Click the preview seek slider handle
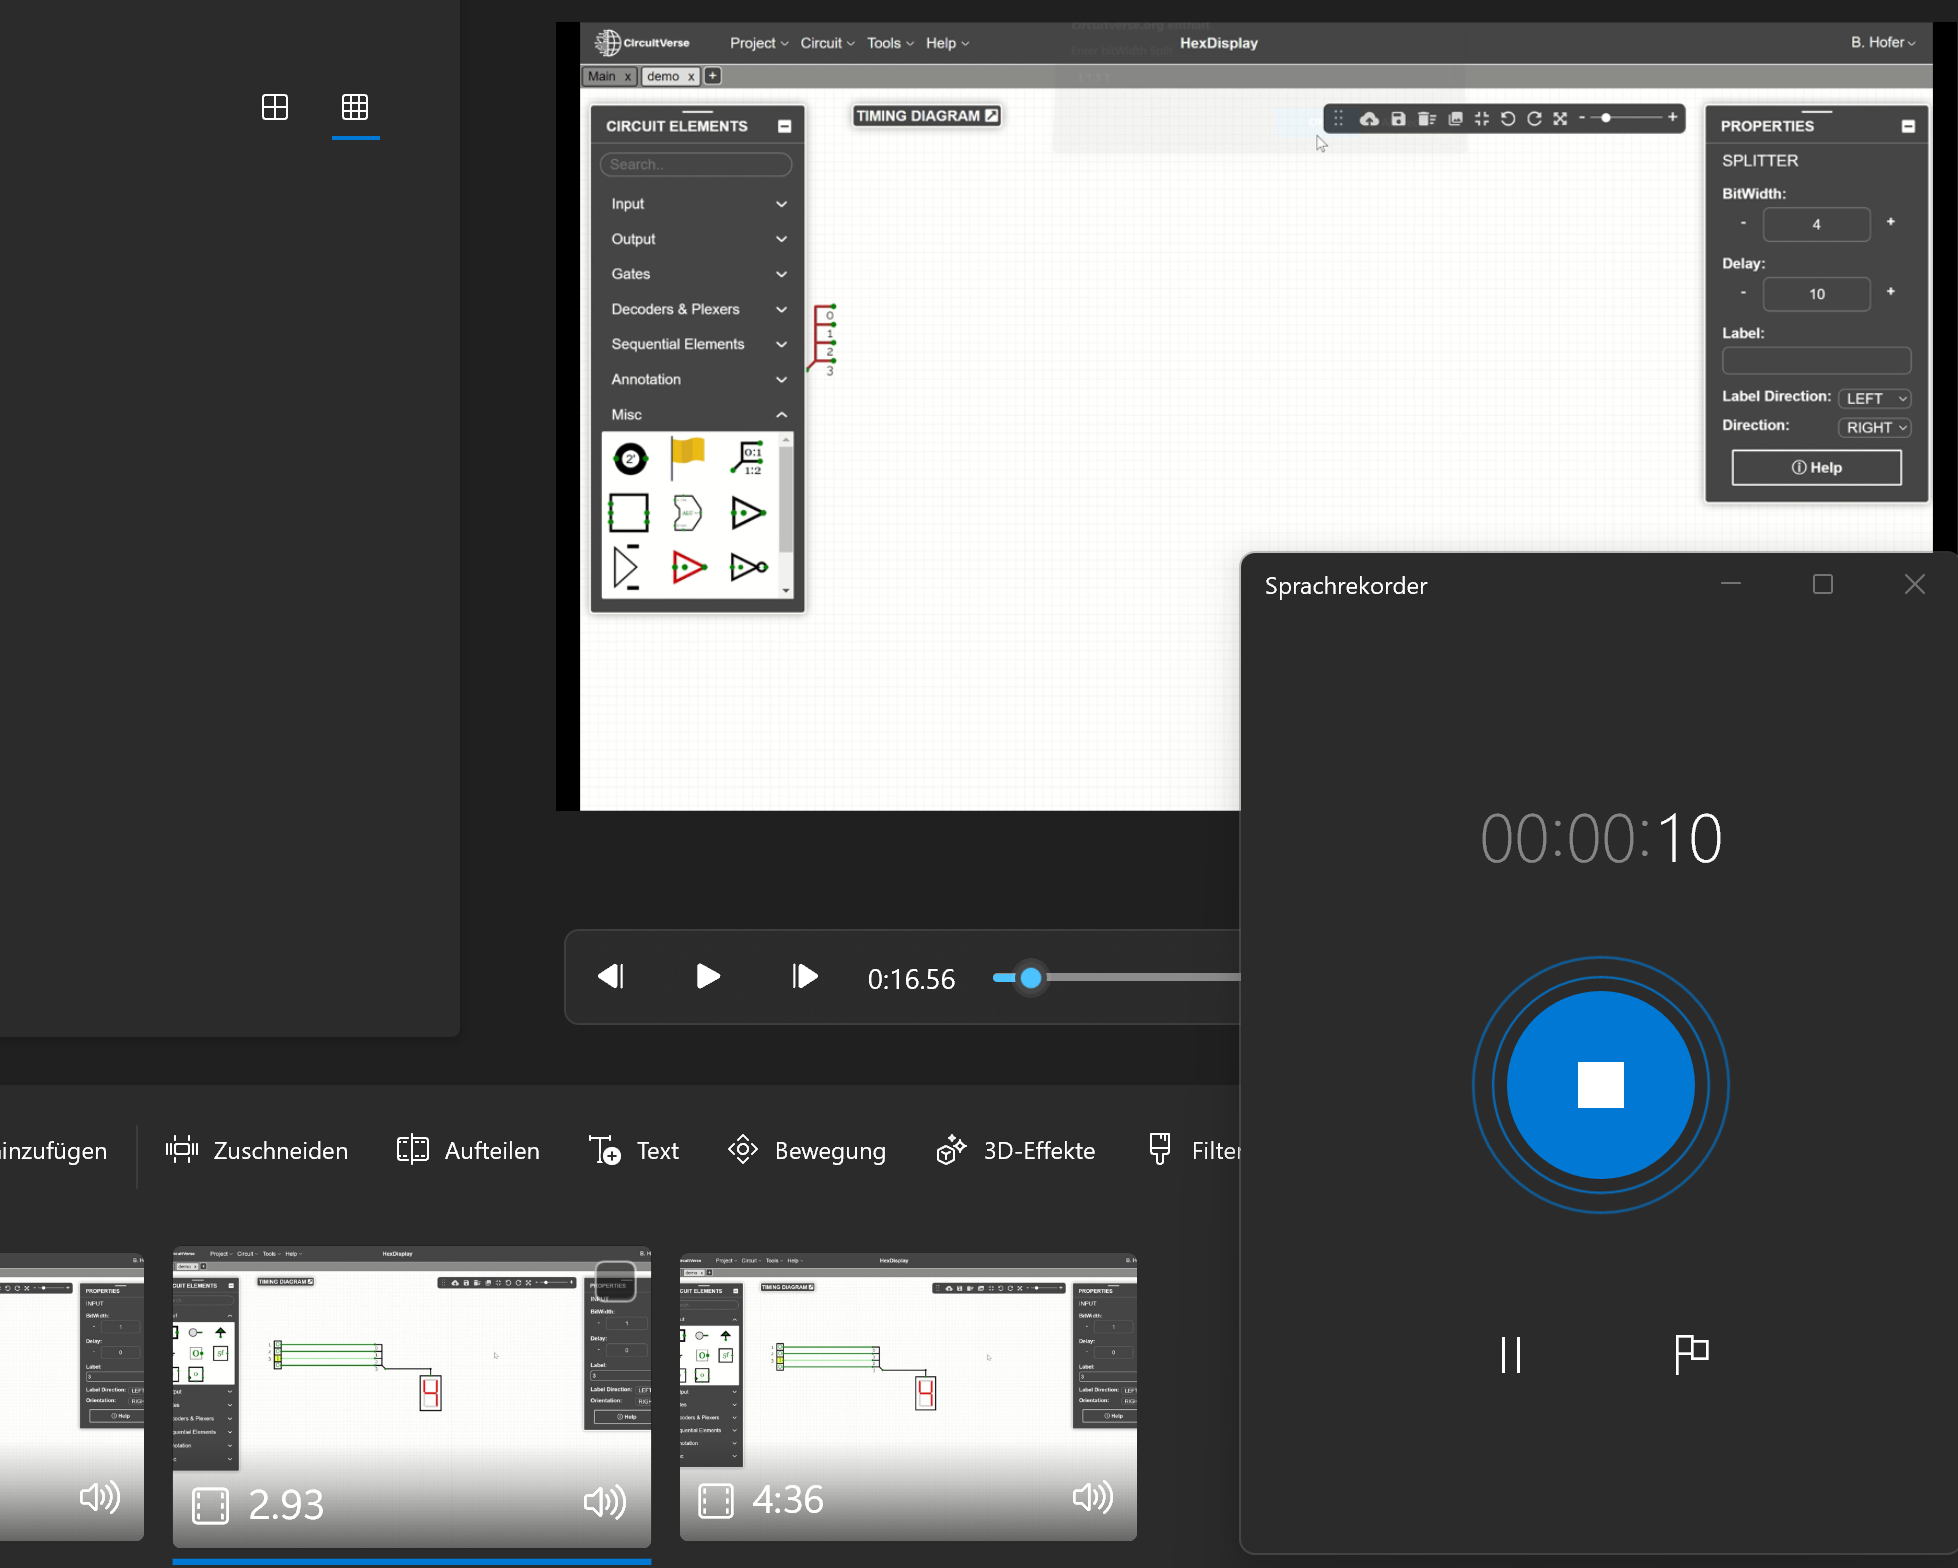Viewport: 1958px width, 1568px height. click(1031, 977)
